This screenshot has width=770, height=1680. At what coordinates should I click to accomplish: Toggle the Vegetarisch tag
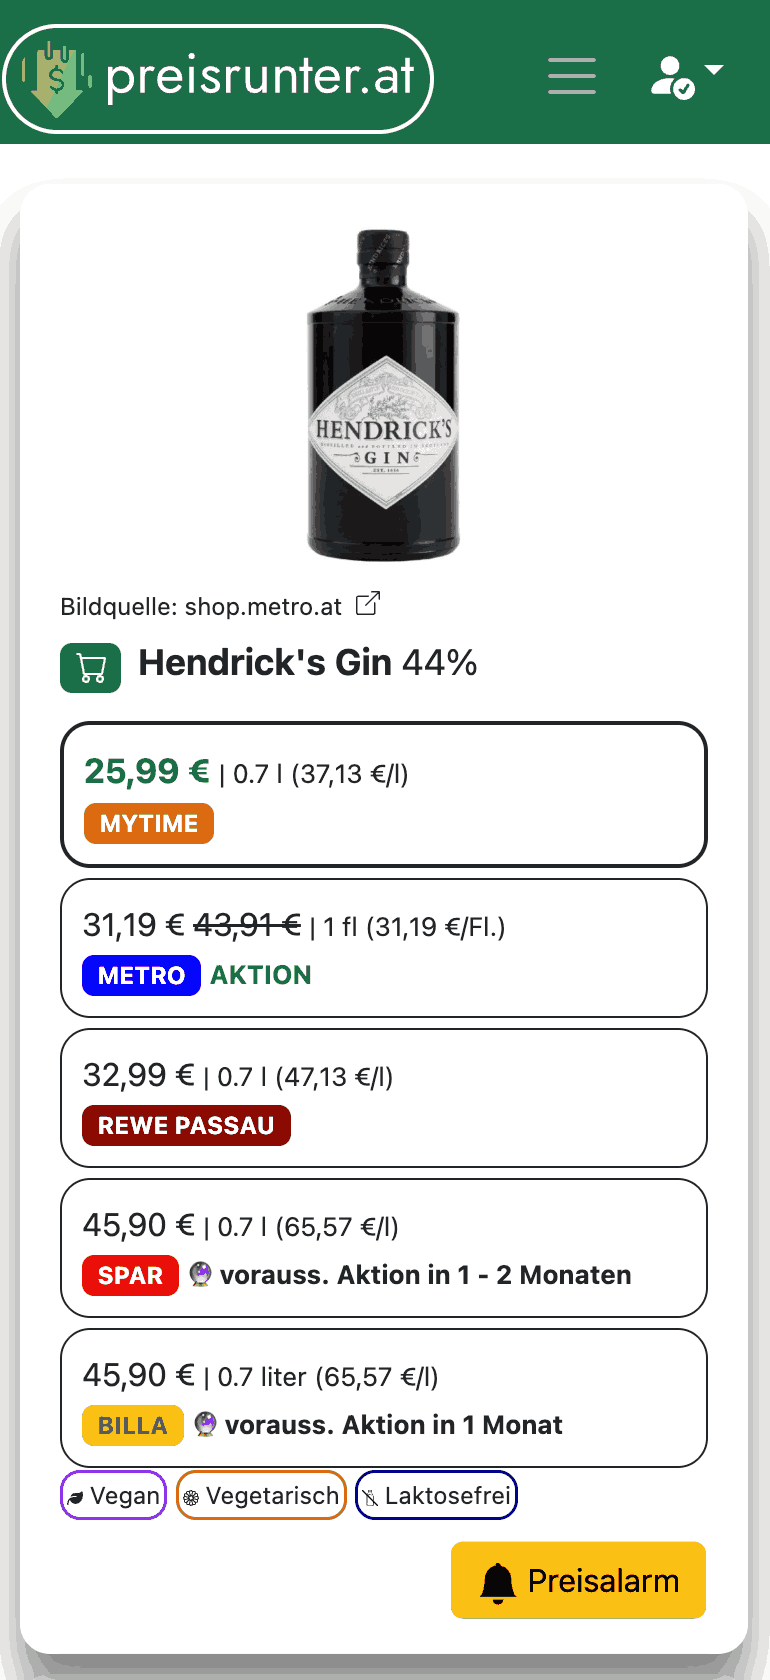tap(261, 1495)
